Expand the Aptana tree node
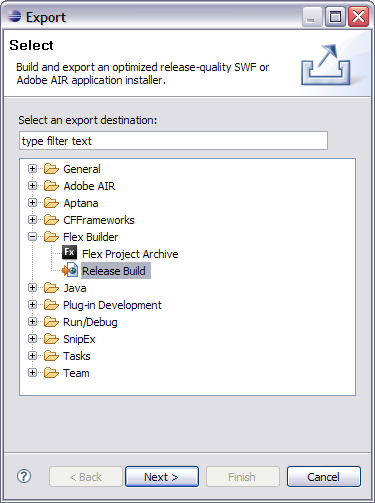Viewport: 375px width, 503px height. click(x=32, y=202)
